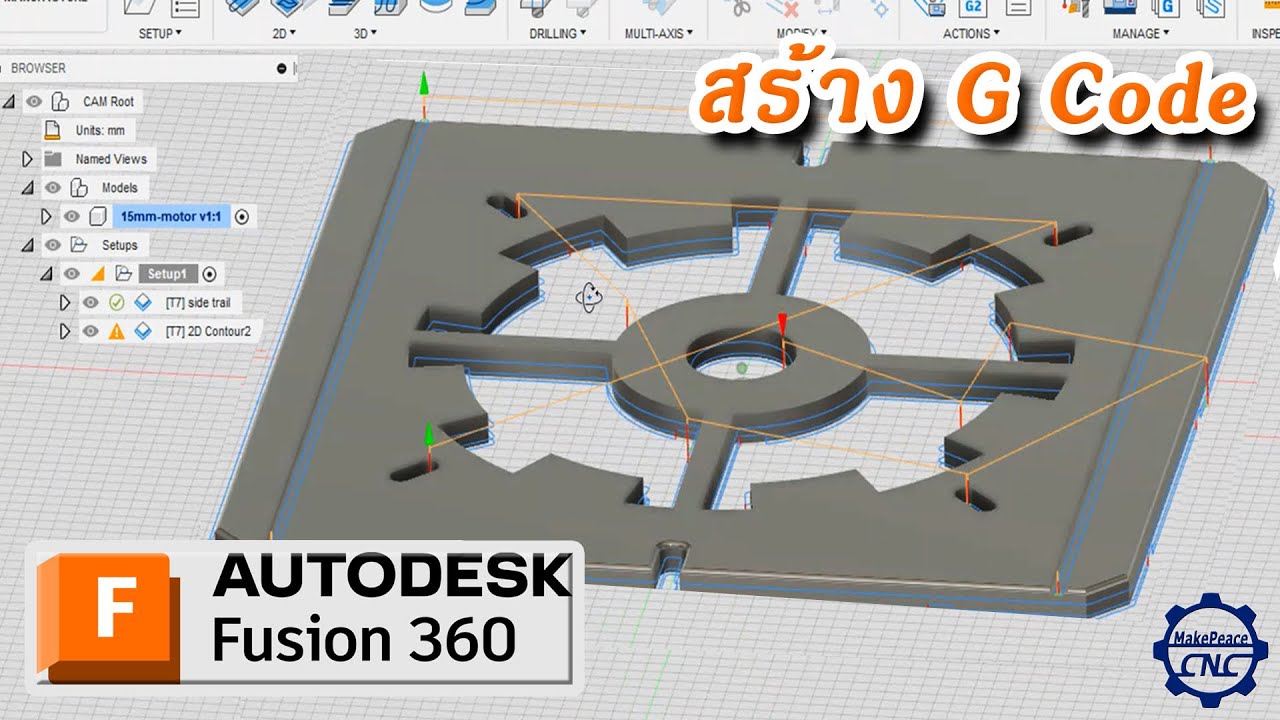Click the green checkmark on side trail row
Screen dimensions: 1280x720
click(x=116, y=302)
